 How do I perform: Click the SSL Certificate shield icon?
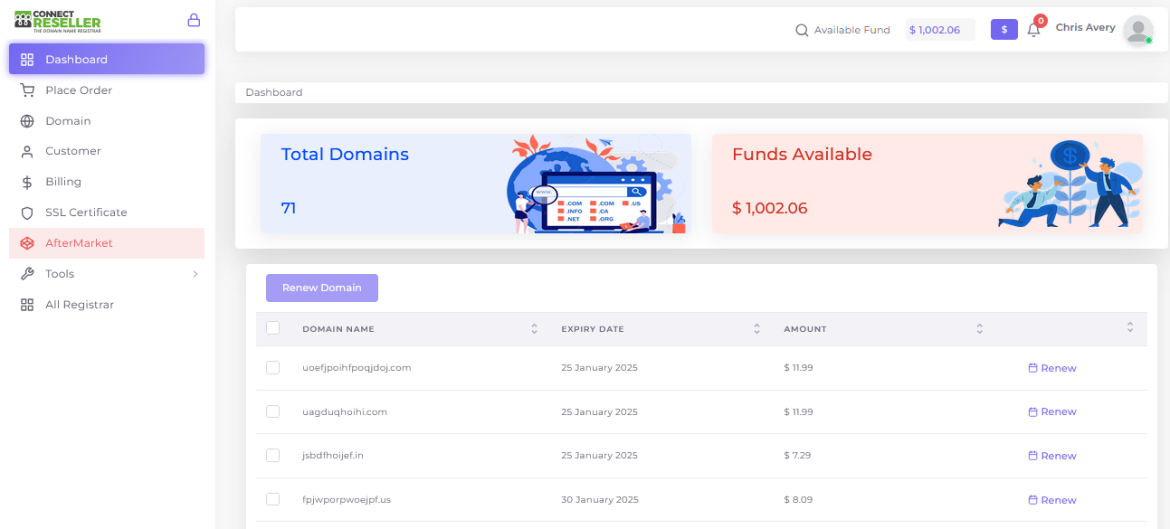[x=27, y=213]
